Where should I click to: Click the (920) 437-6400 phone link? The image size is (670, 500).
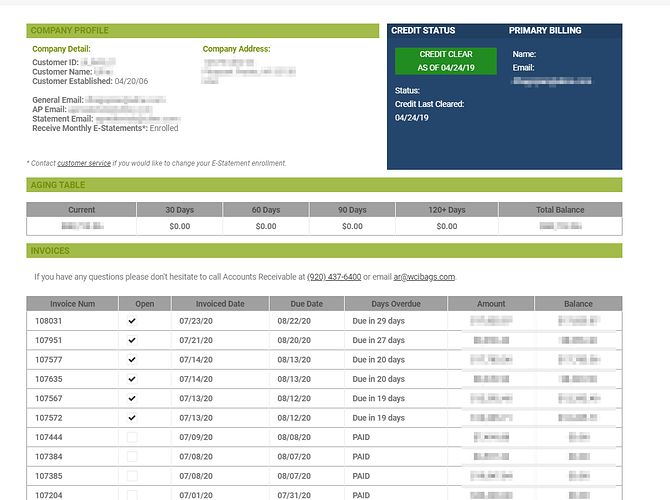click(x=334, y=277)
